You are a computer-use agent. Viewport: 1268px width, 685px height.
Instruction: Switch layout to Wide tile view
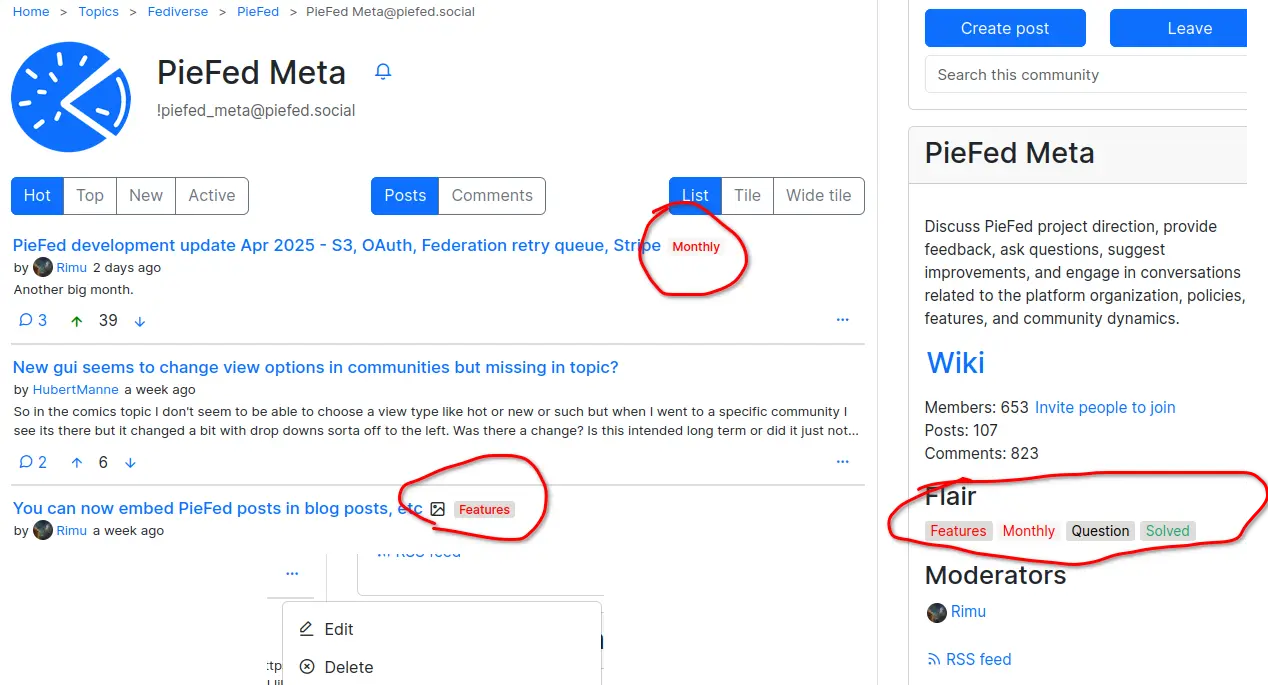pyautogui.click(x=819, y=196)
